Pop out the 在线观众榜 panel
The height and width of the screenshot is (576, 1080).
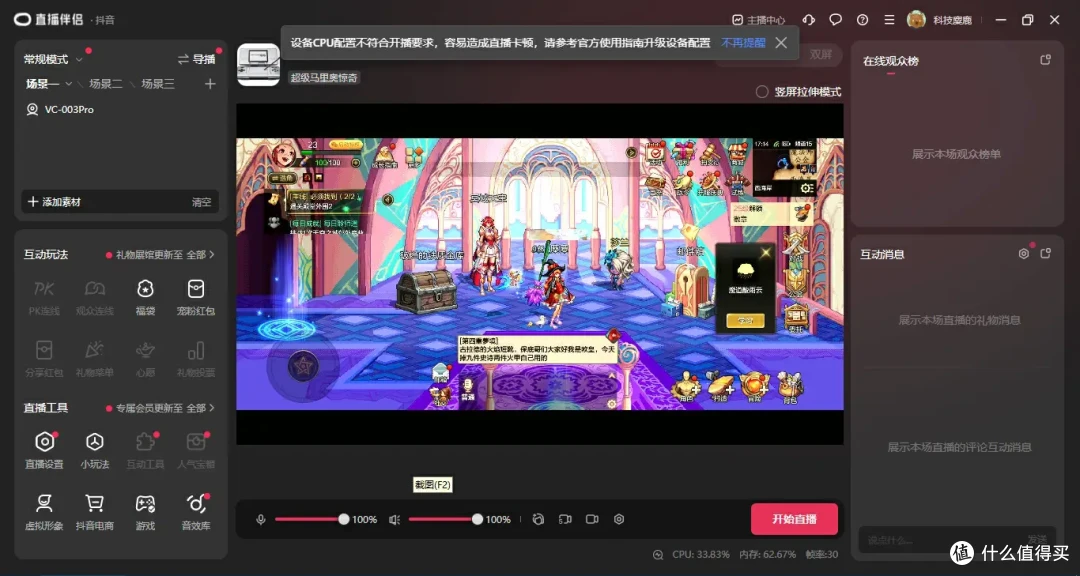[x=1046, y=60]
